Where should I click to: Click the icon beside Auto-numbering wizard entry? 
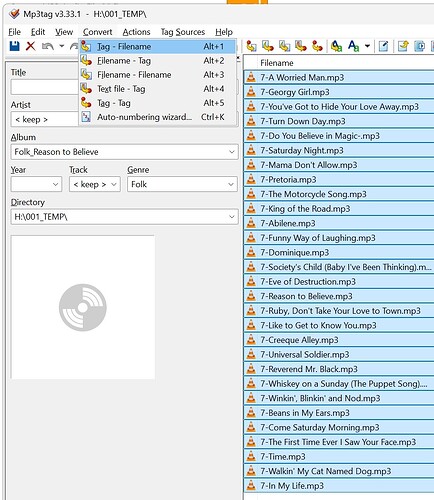(x=86, y=117)
